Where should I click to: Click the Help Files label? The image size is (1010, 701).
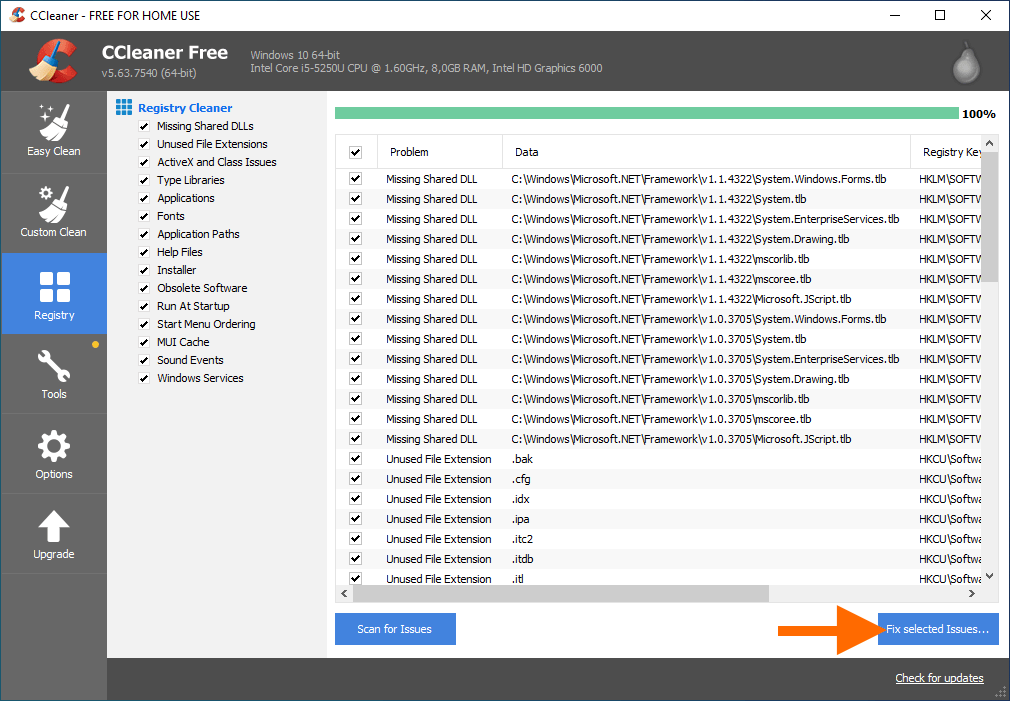(180, 252)
